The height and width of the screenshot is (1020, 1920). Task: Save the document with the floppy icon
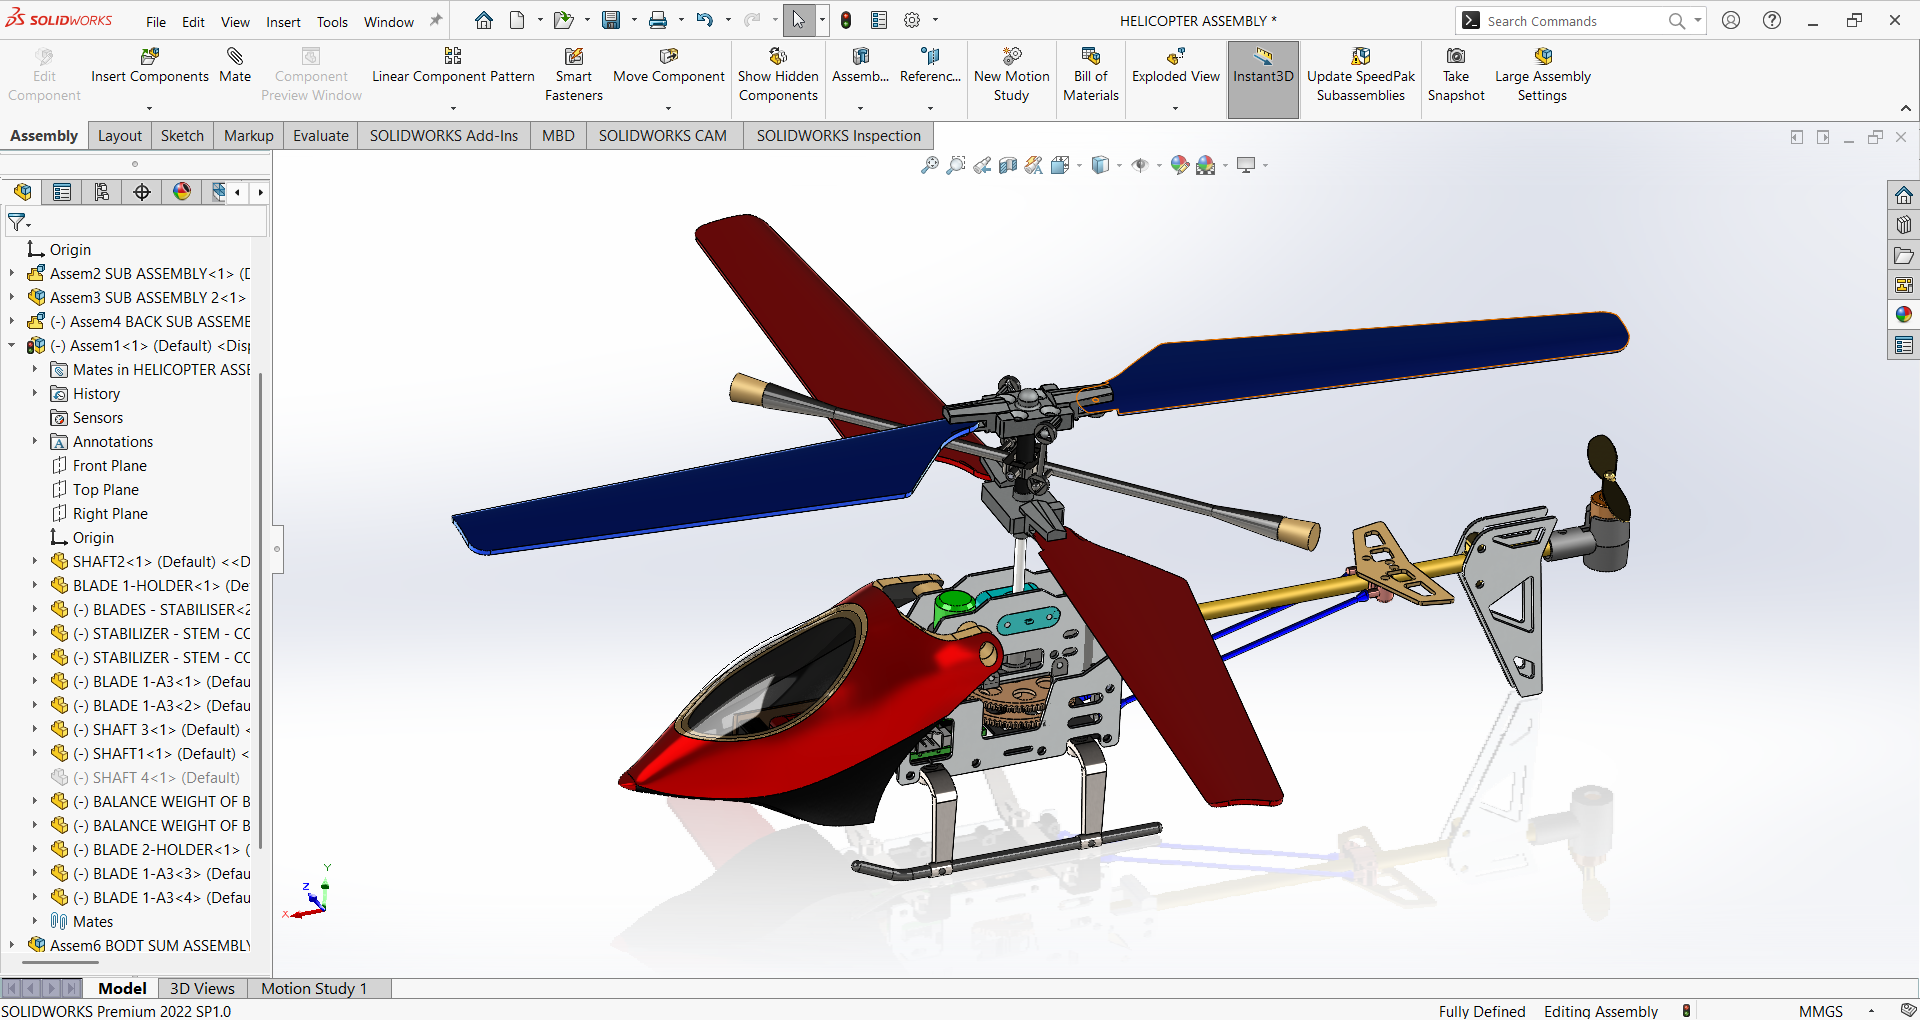click(x=611, y=20)
